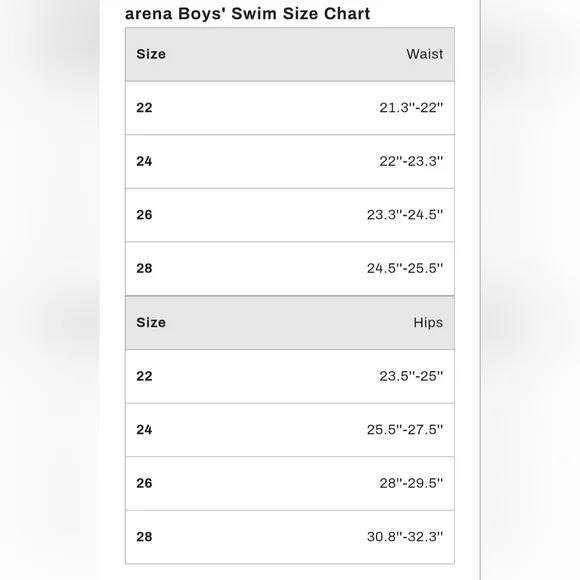
Task: Select size 24 in waist table
Action: click(x=144, y=161)
